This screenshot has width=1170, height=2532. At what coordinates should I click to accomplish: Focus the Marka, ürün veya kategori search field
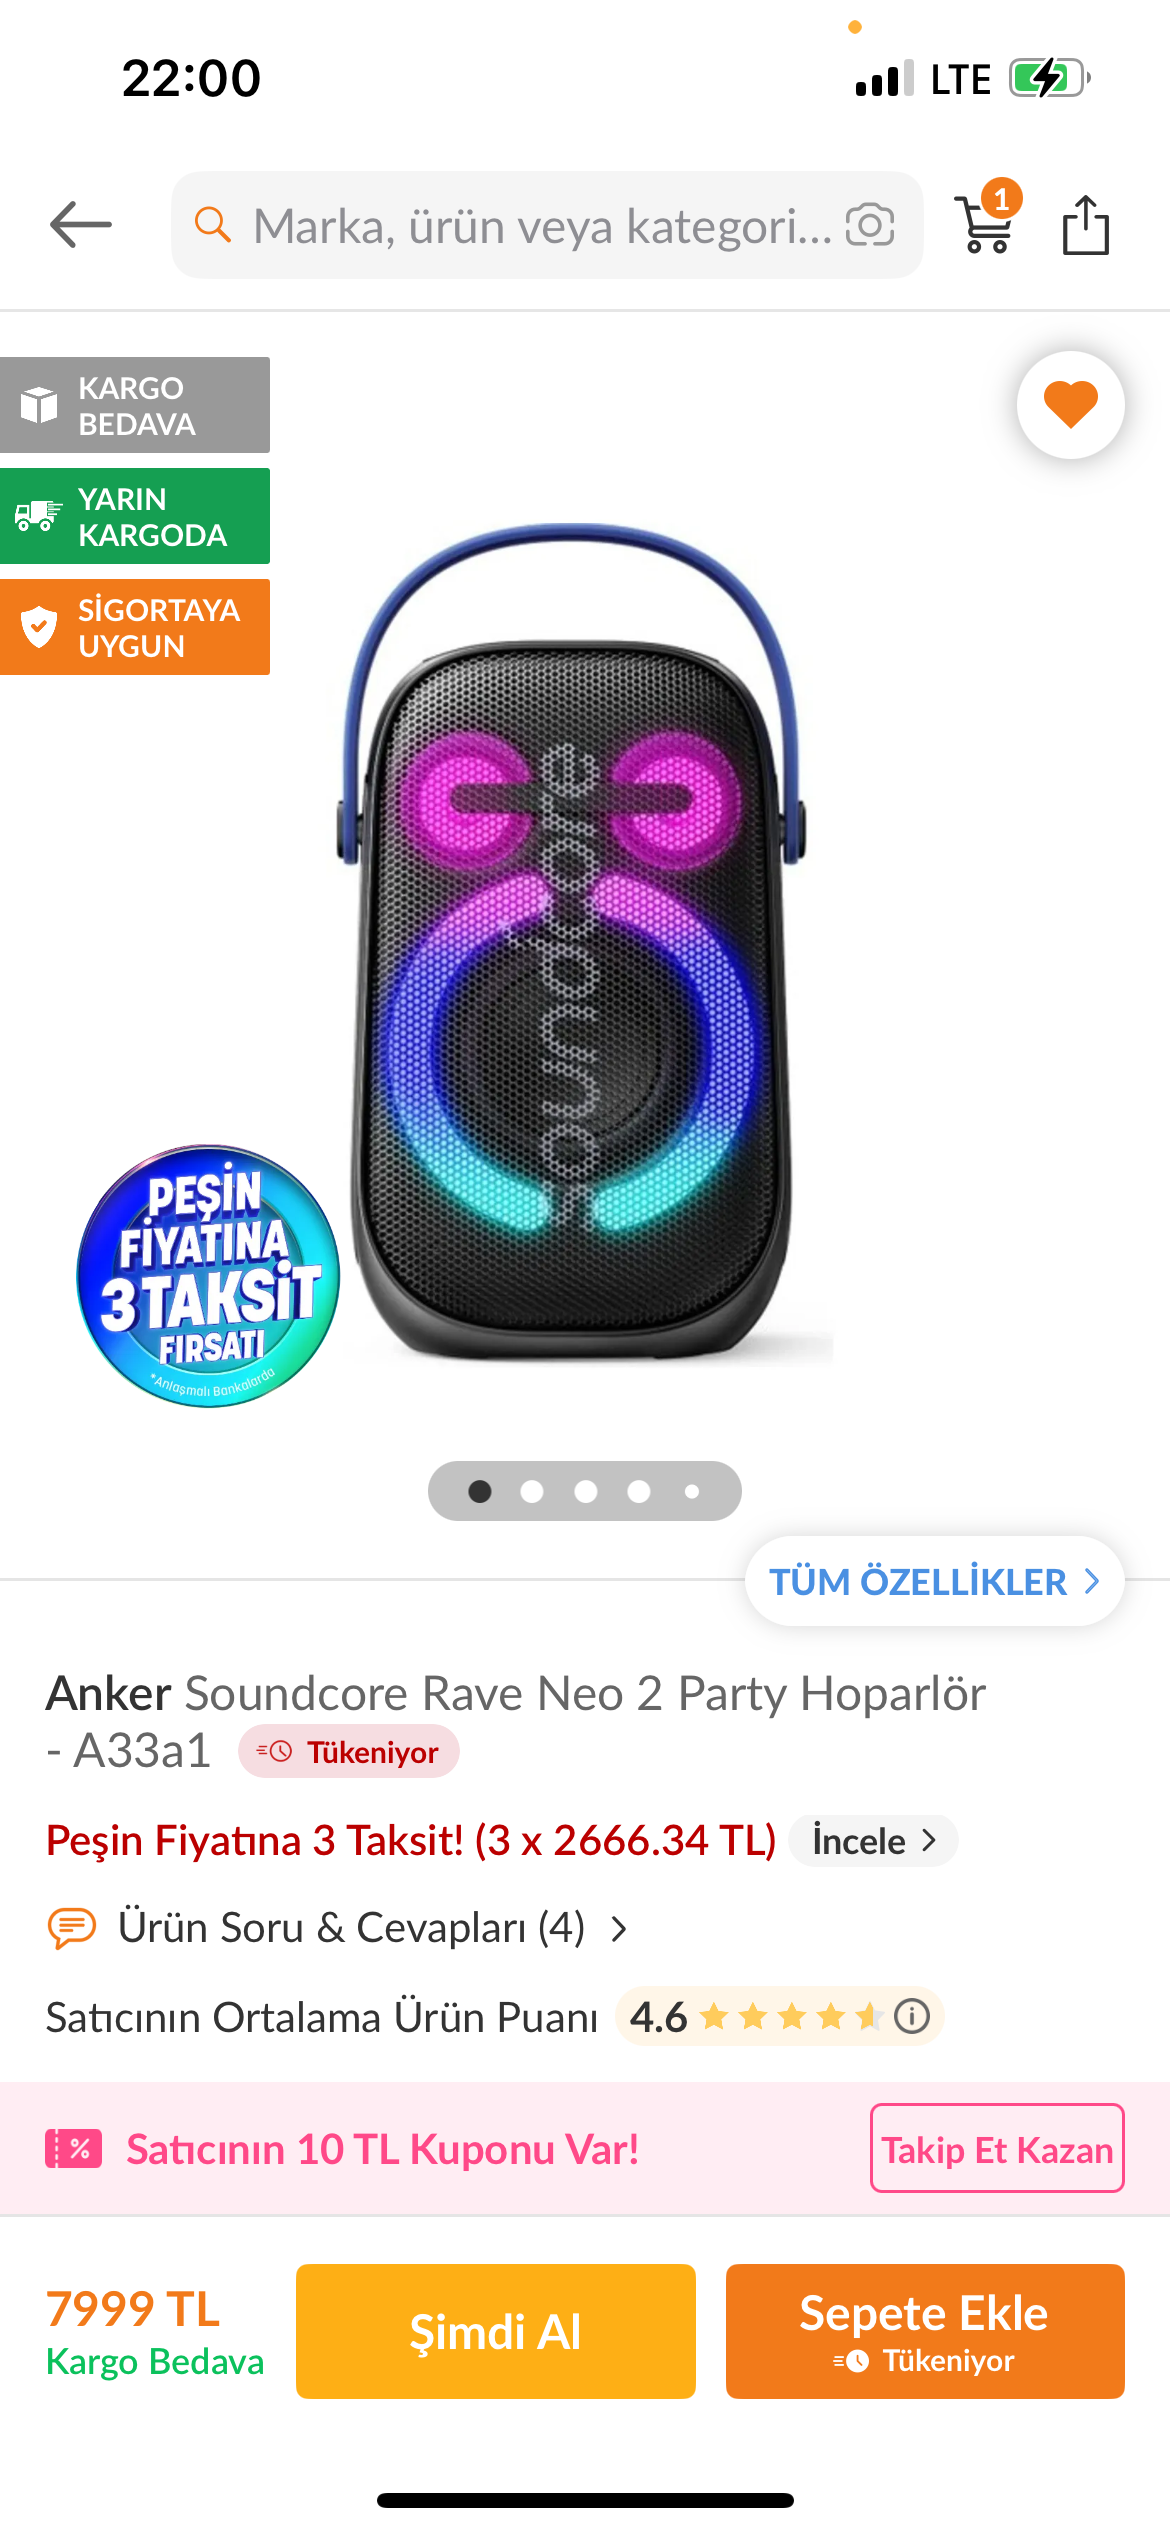coord(547,225)
